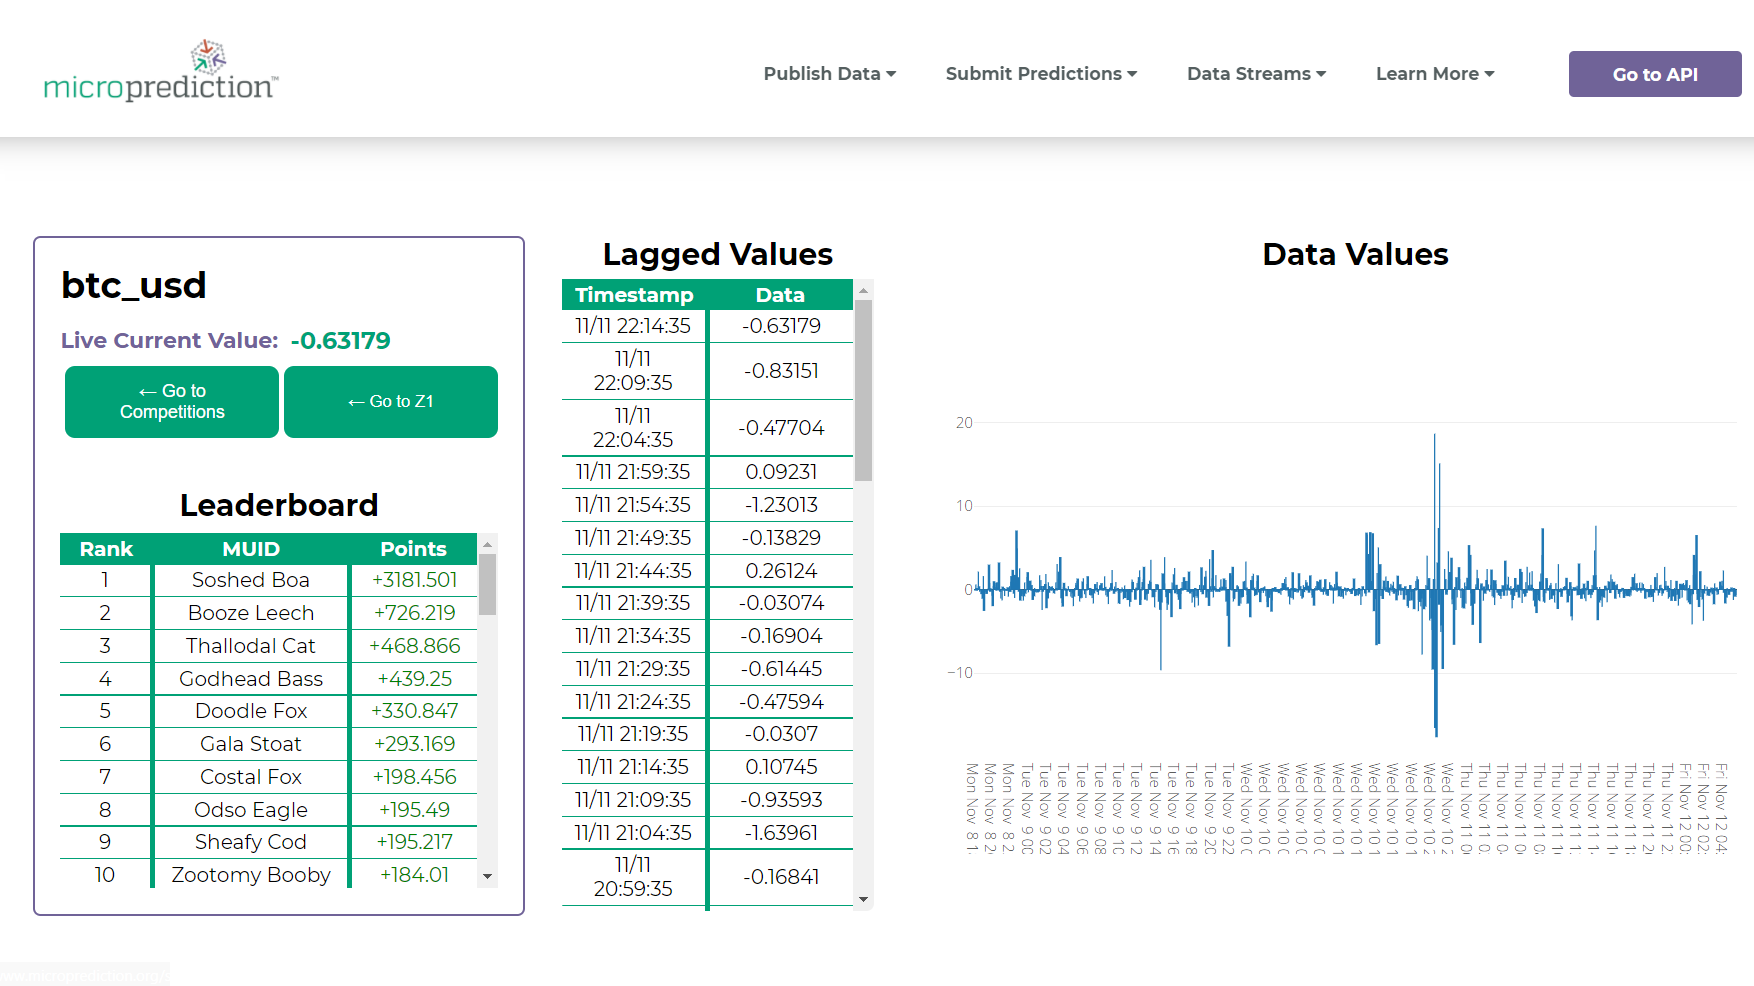1754x986 pixels.
Task: Click the 0.26124 data value
Action: pyautogui.click(x=781, y=571)
